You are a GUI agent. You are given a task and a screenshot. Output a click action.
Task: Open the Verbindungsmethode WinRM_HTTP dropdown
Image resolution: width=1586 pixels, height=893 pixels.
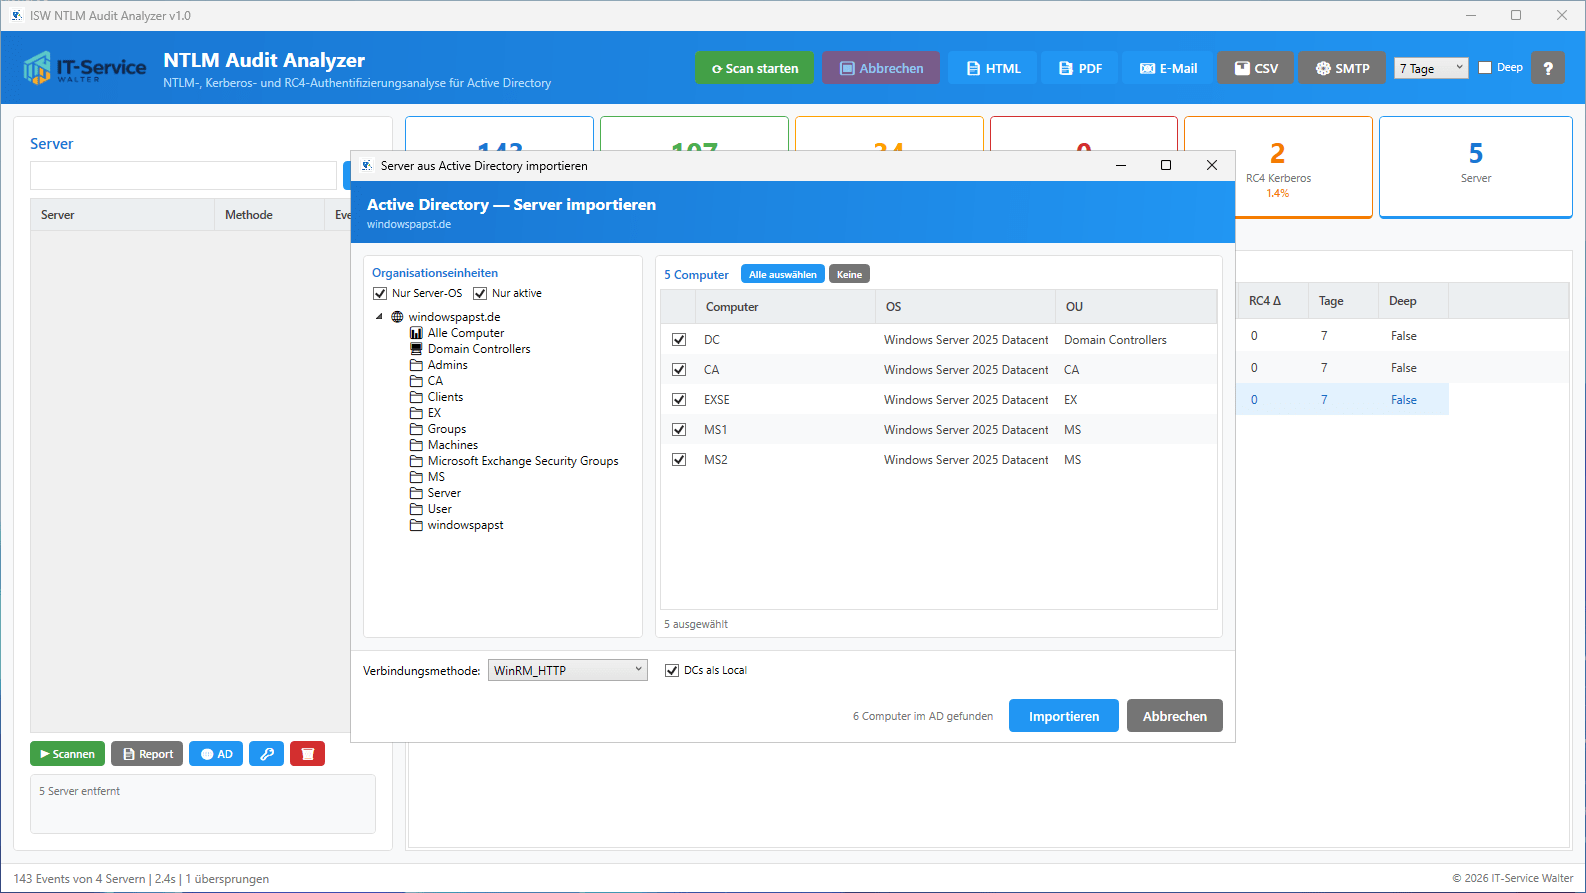(567, 670)
